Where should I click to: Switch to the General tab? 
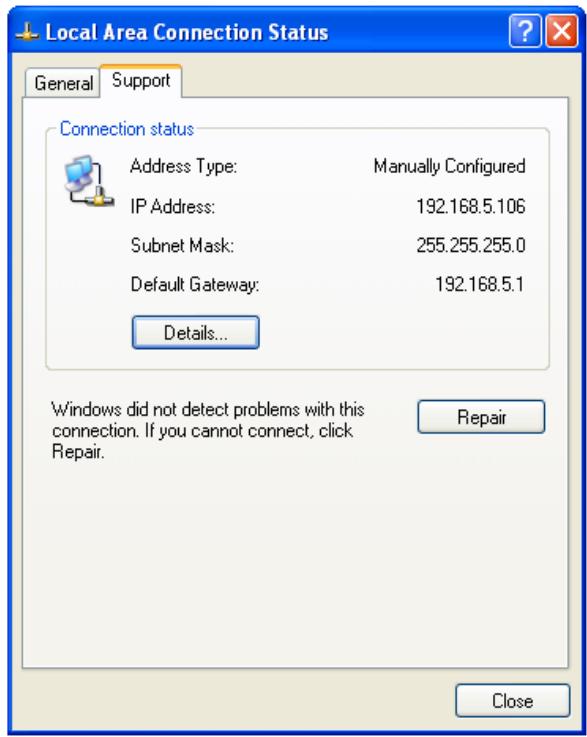coord(63,83)
